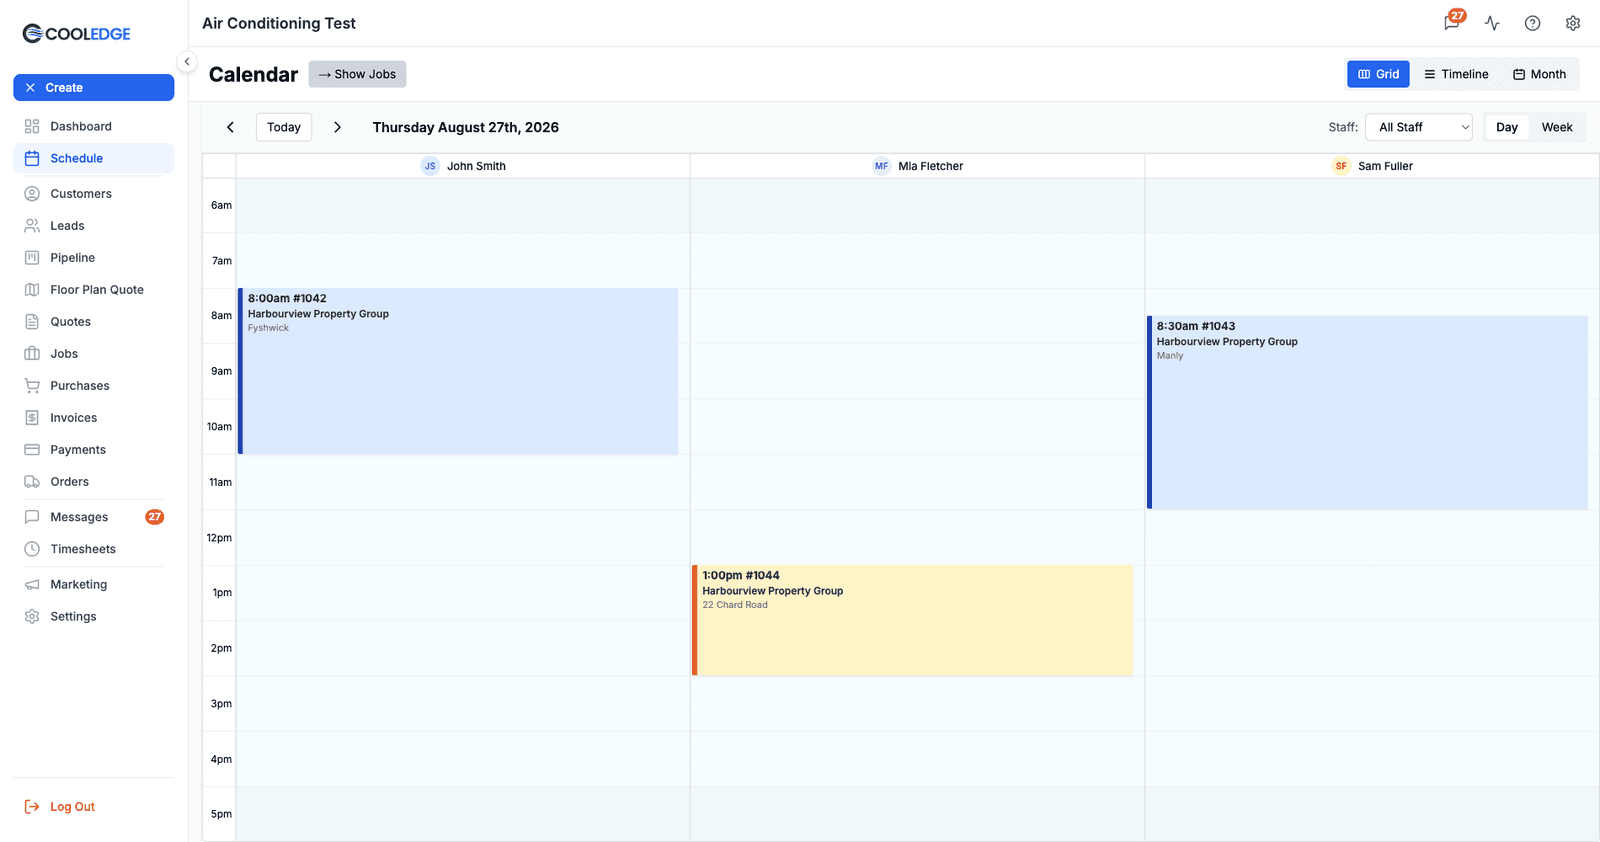Switch to Month view
The height and width of the screenshot is (842, 1600).
point(1539,74)
